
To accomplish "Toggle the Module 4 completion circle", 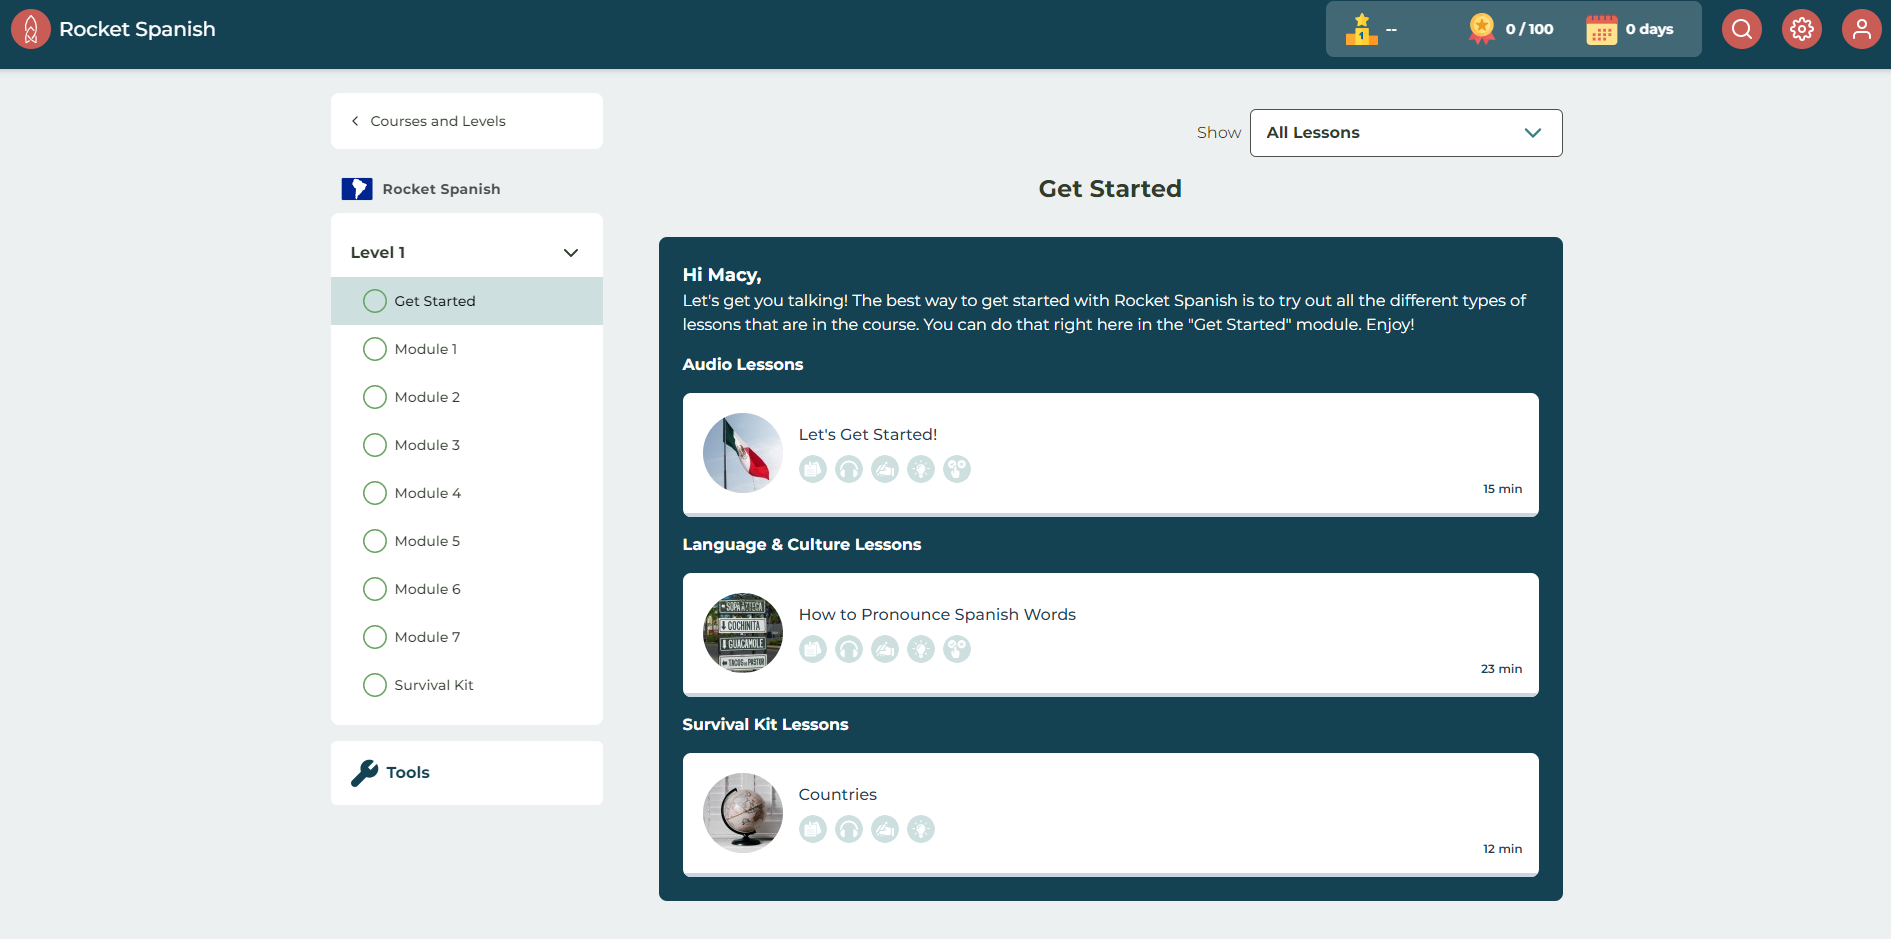I will (x=375, y=493).
